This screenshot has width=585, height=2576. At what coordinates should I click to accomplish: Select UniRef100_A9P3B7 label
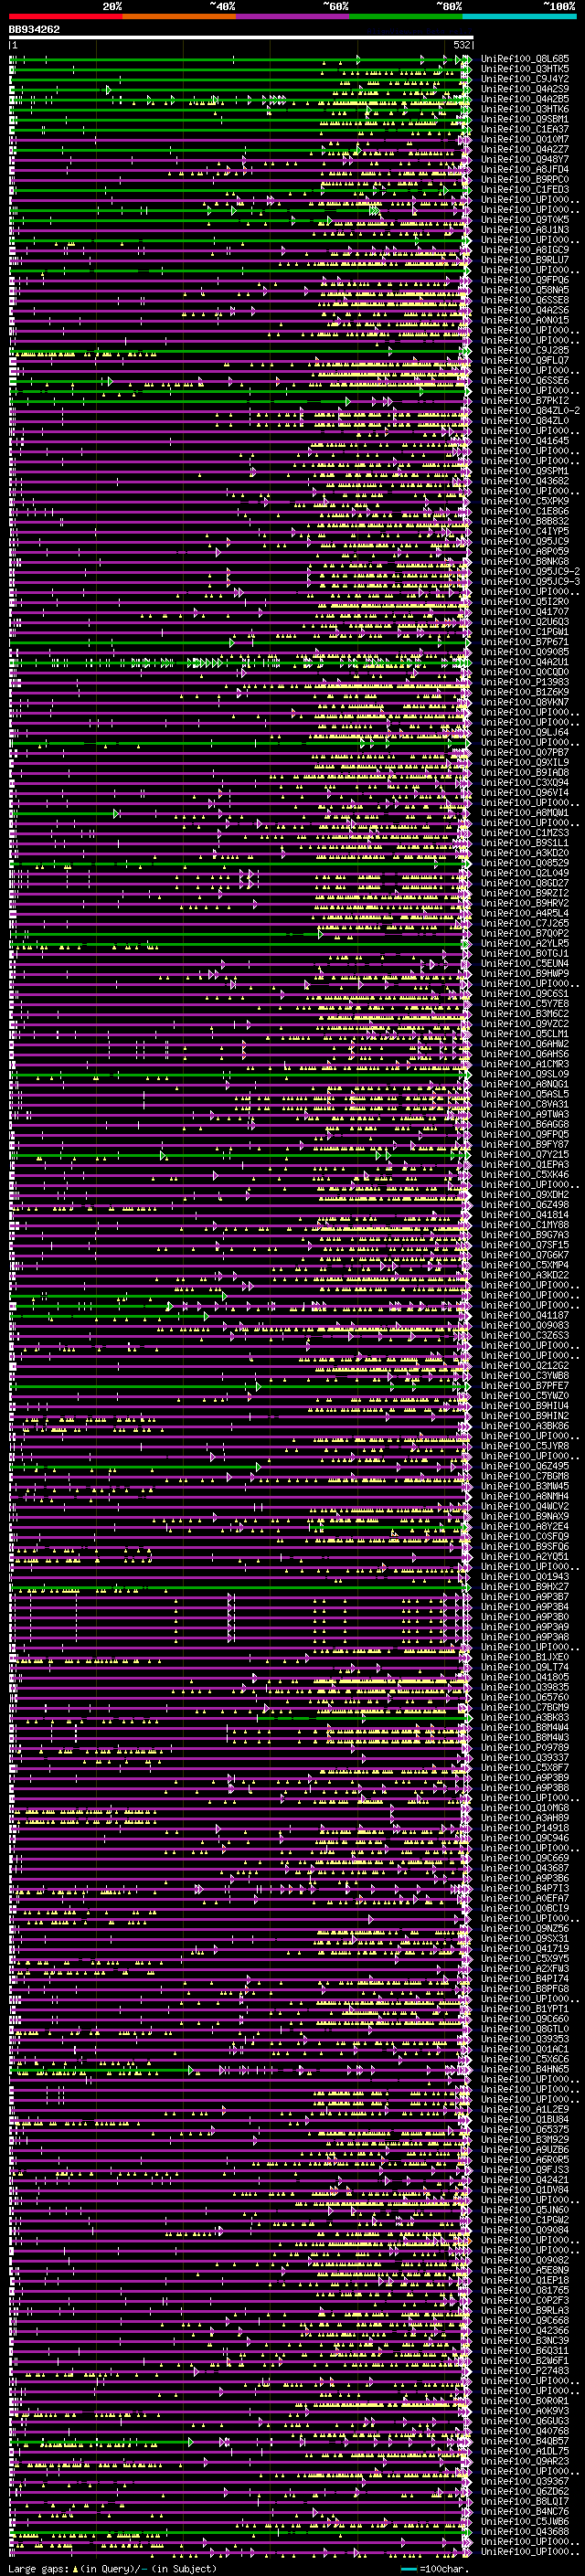coord(525,1596)
